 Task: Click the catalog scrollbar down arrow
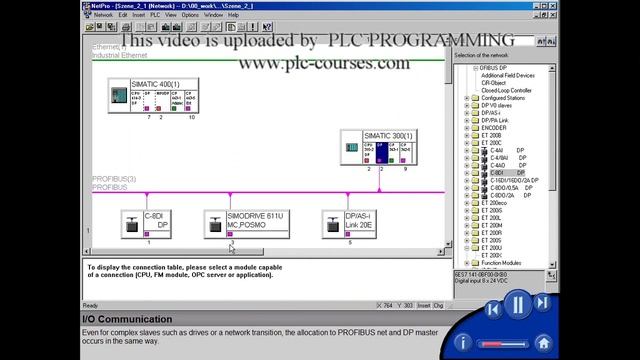coord(552,264)
